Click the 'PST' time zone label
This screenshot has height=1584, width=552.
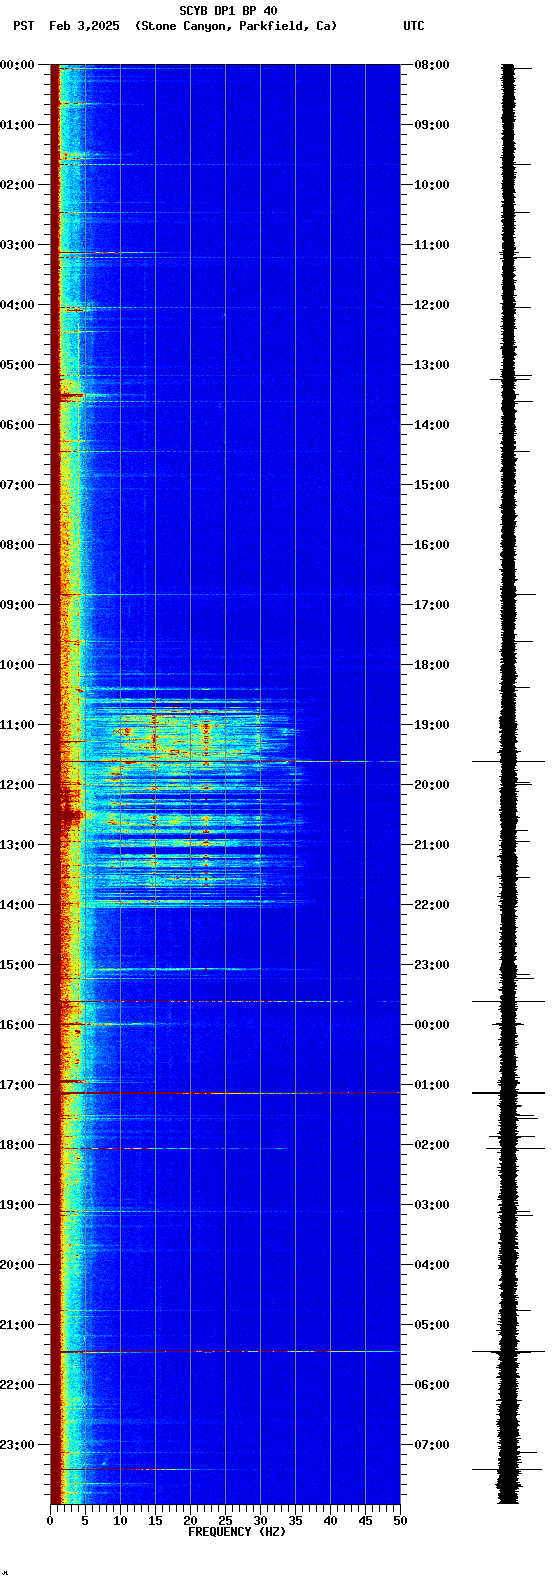click(23, 26)
